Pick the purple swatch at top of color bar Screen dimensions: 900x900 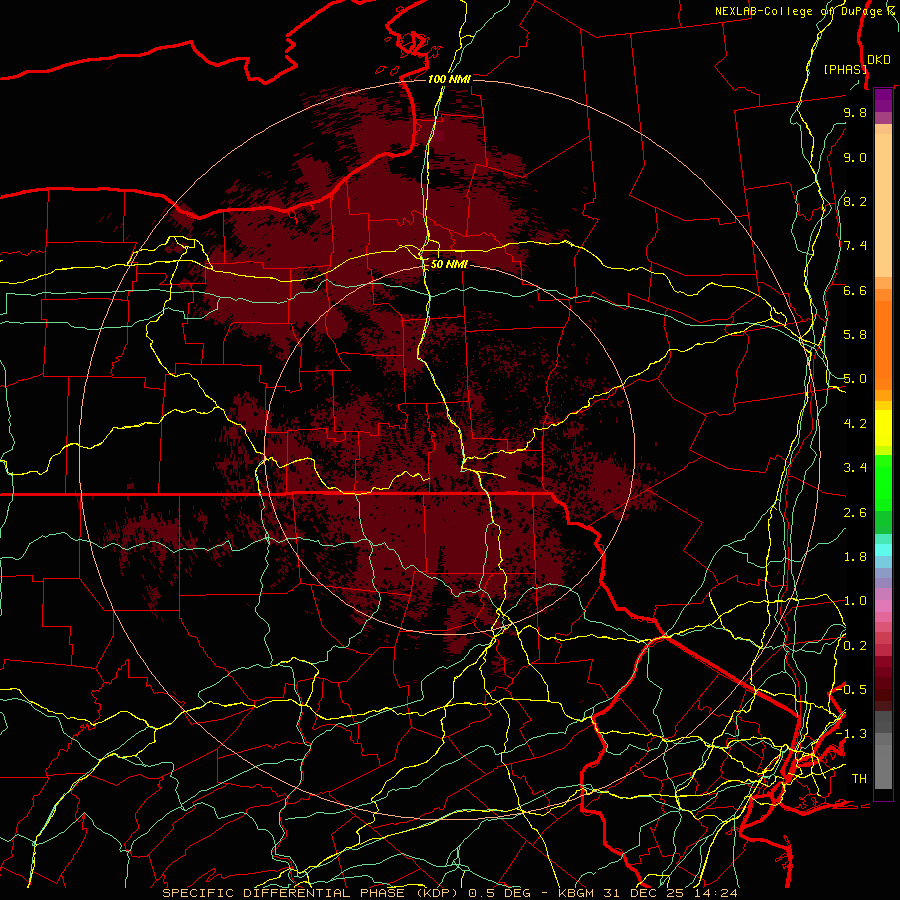click(883, 100)
